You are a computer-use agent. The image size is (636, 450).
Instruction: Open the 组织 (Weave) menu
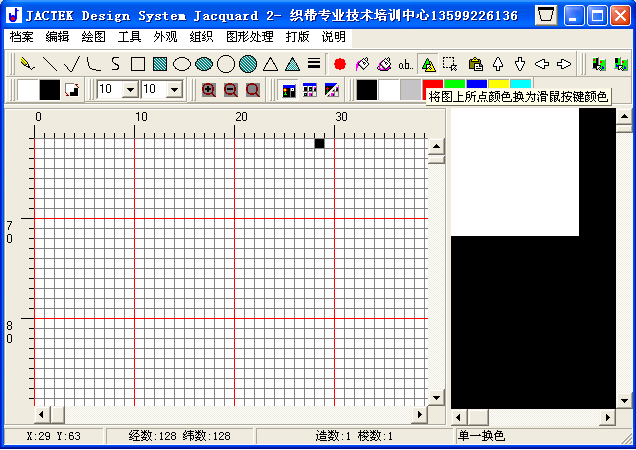pos(201,37)
